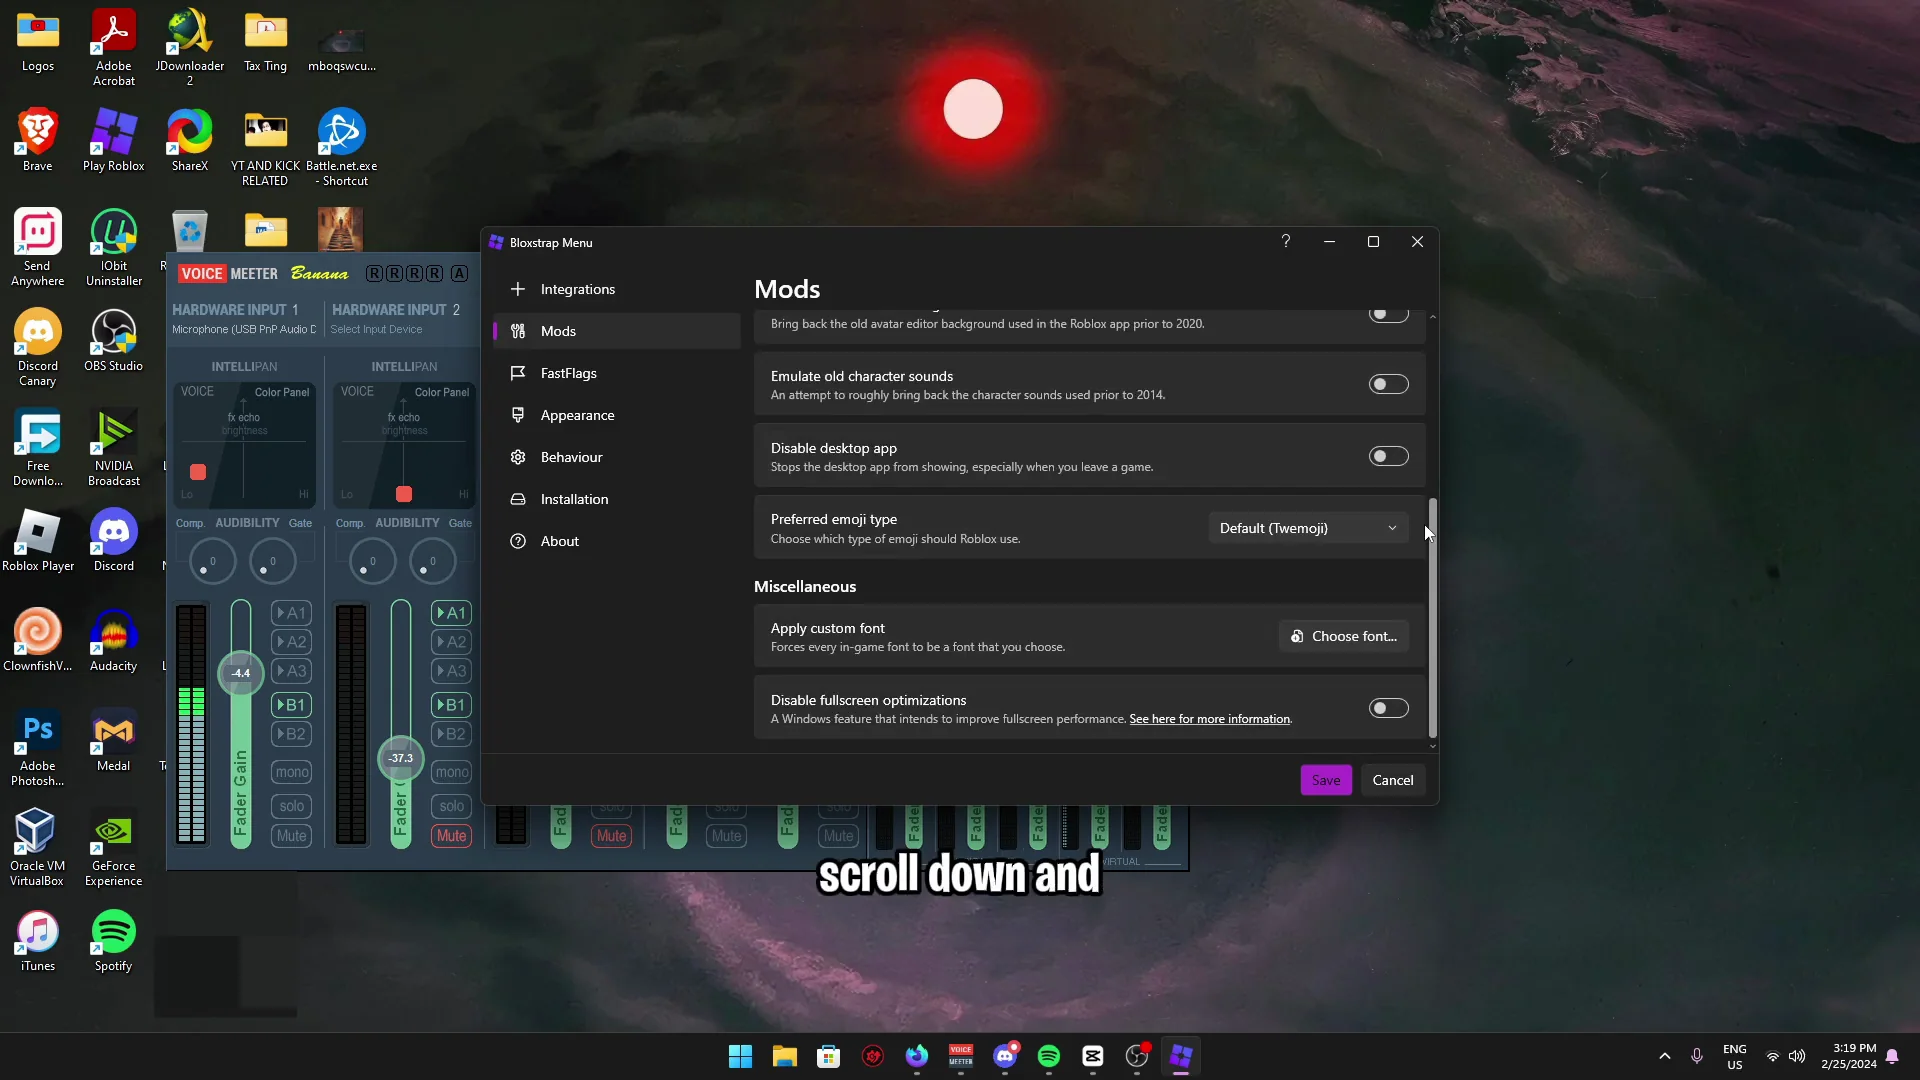Open the Appearance section in Bloxstrap
The height and width of the screenshot is (1080, 1920).
pyautogui.click(x=577, y=415)
